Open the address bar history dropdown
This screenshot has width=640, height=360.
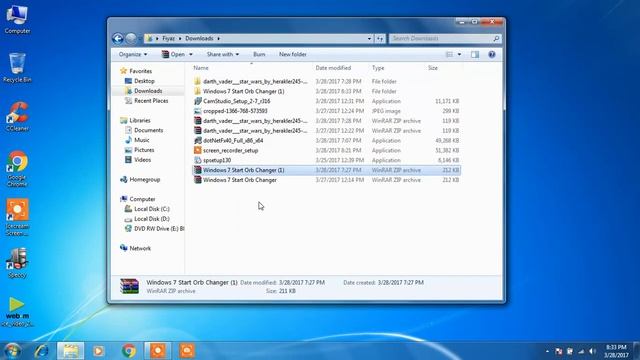click(369, 38)
